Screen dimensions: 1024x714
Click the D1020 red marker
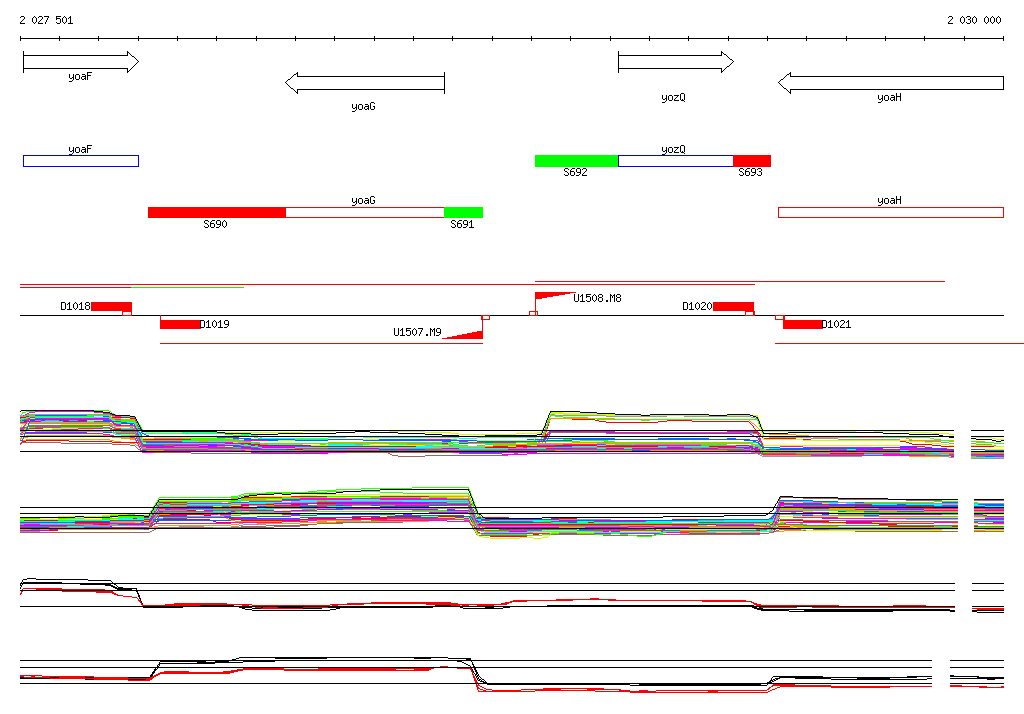(733, 306)
